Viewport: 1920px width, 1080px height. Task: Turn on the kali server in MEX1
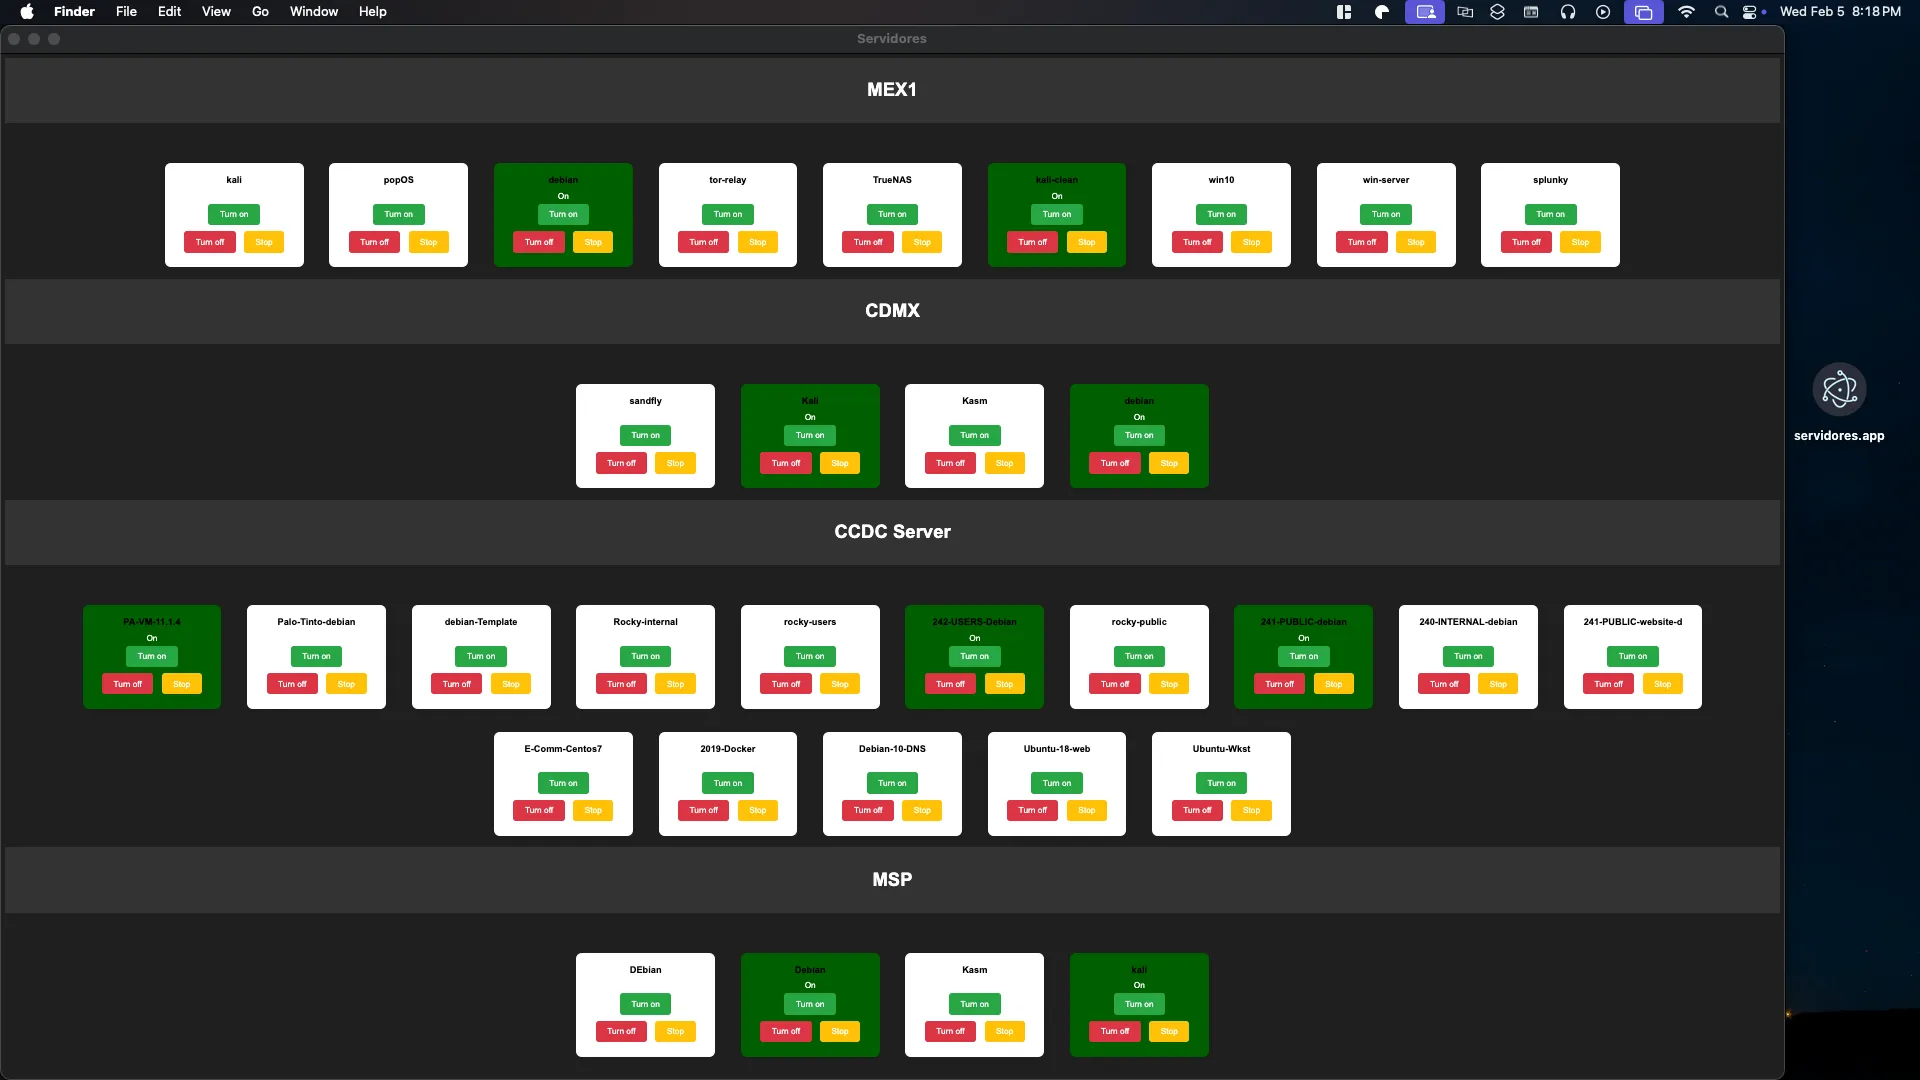(234, 214)
